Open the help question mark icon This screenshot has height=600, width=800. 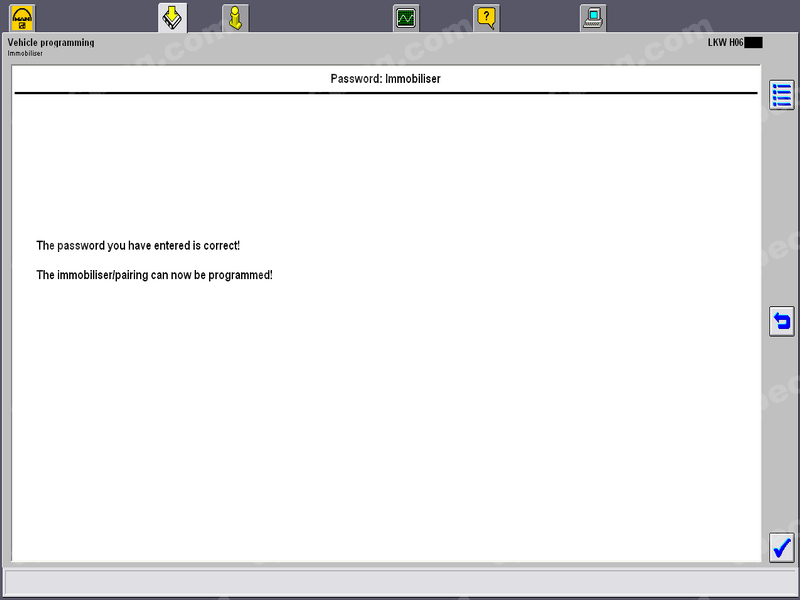coord(486,17)
